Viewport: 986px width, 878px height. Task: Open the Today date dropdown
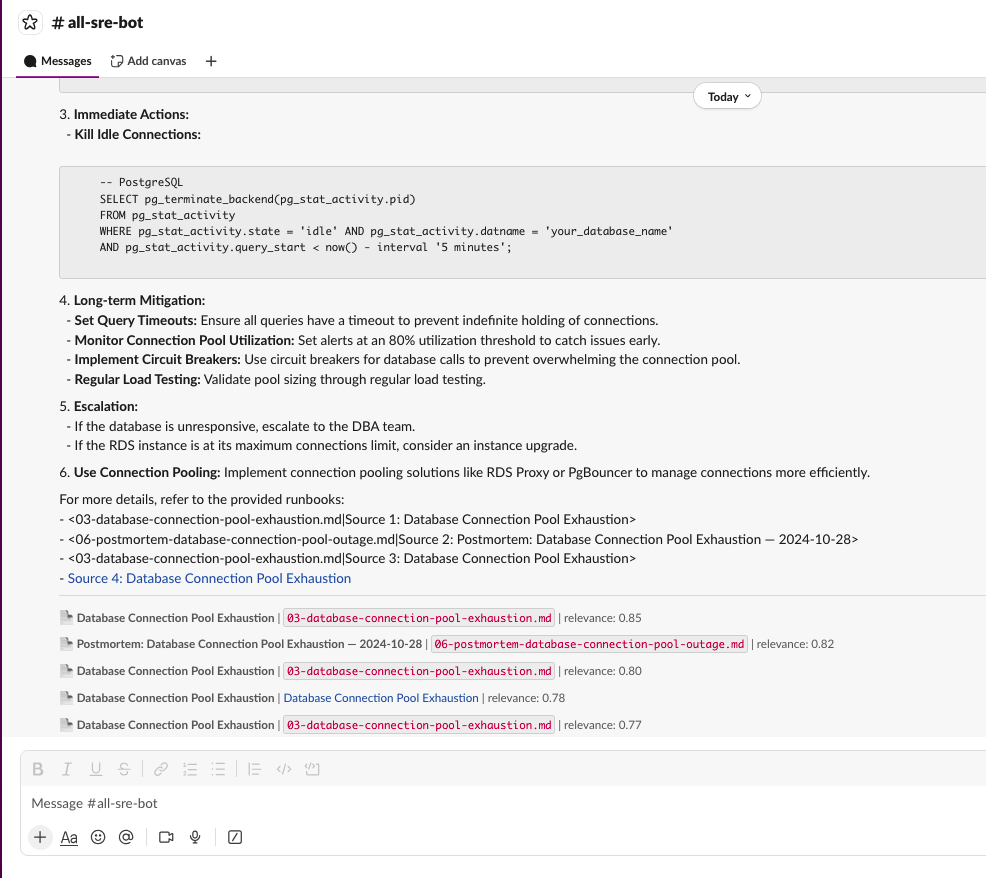(x=727, y=97)
